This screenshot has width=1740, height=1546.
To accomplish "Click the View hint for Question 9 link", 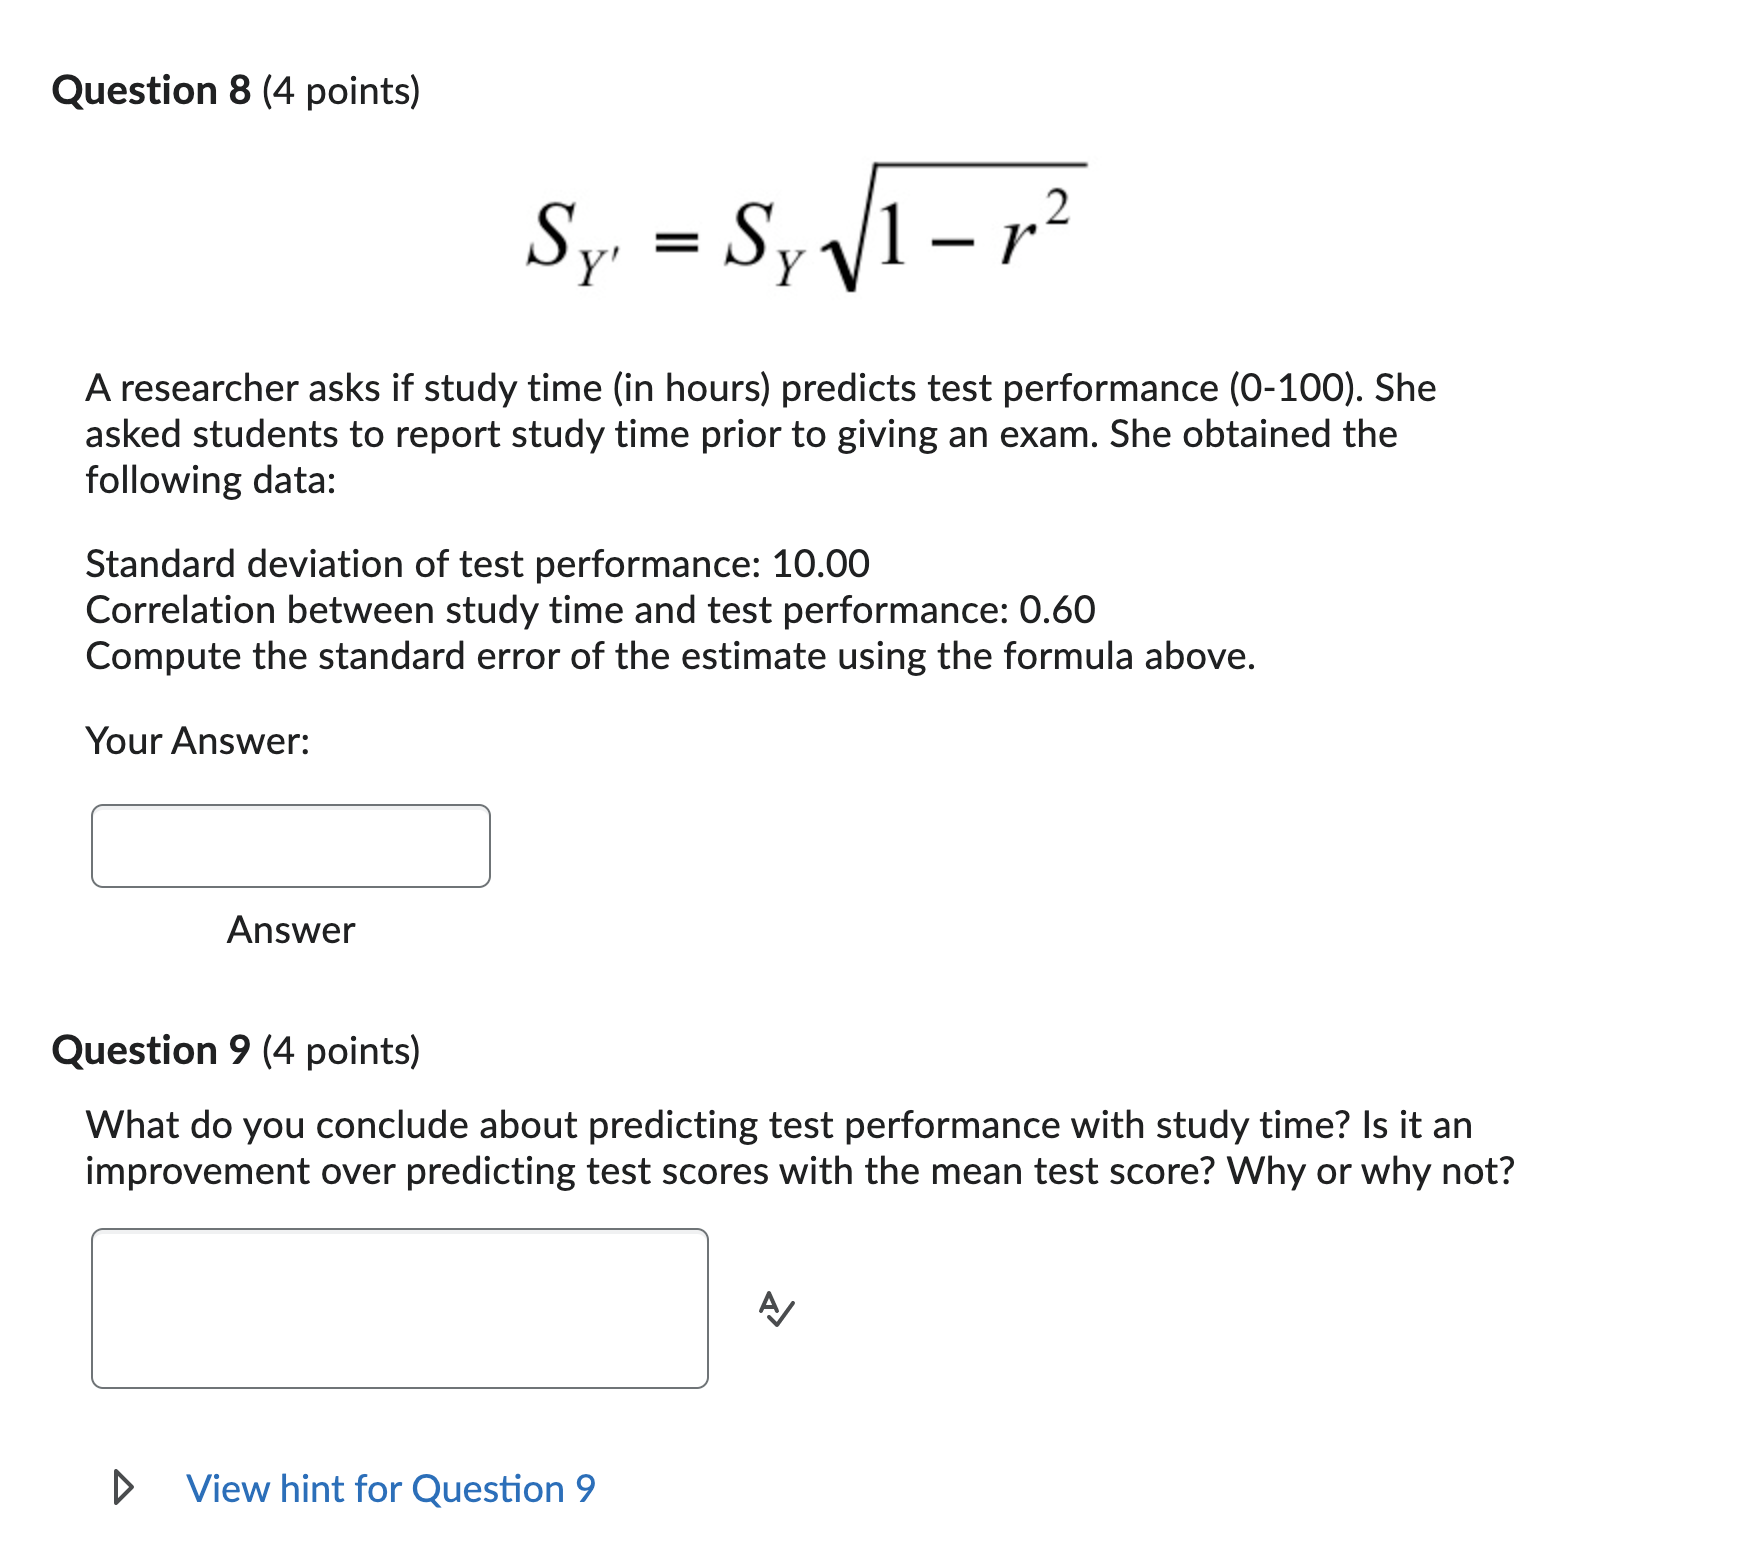I will 388,1487.
